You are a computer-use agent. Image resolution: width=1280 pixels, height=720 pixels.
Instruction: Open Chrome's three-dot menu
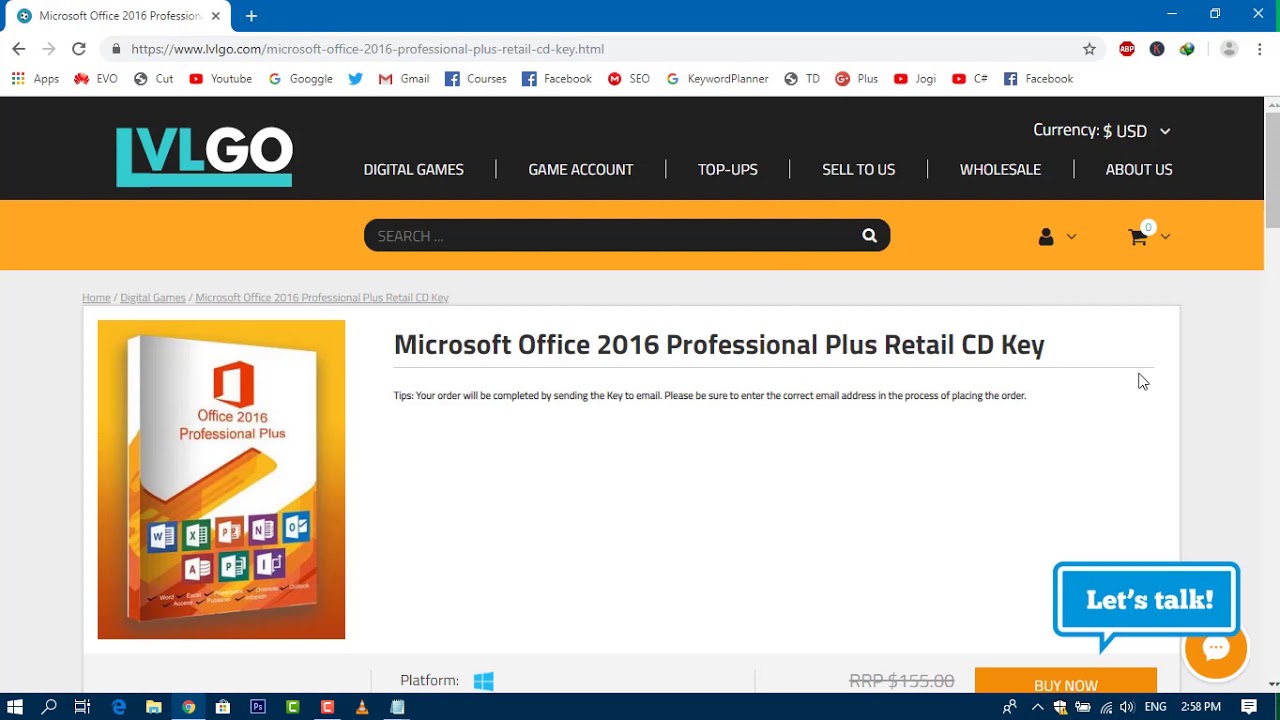click(1260, 49)
